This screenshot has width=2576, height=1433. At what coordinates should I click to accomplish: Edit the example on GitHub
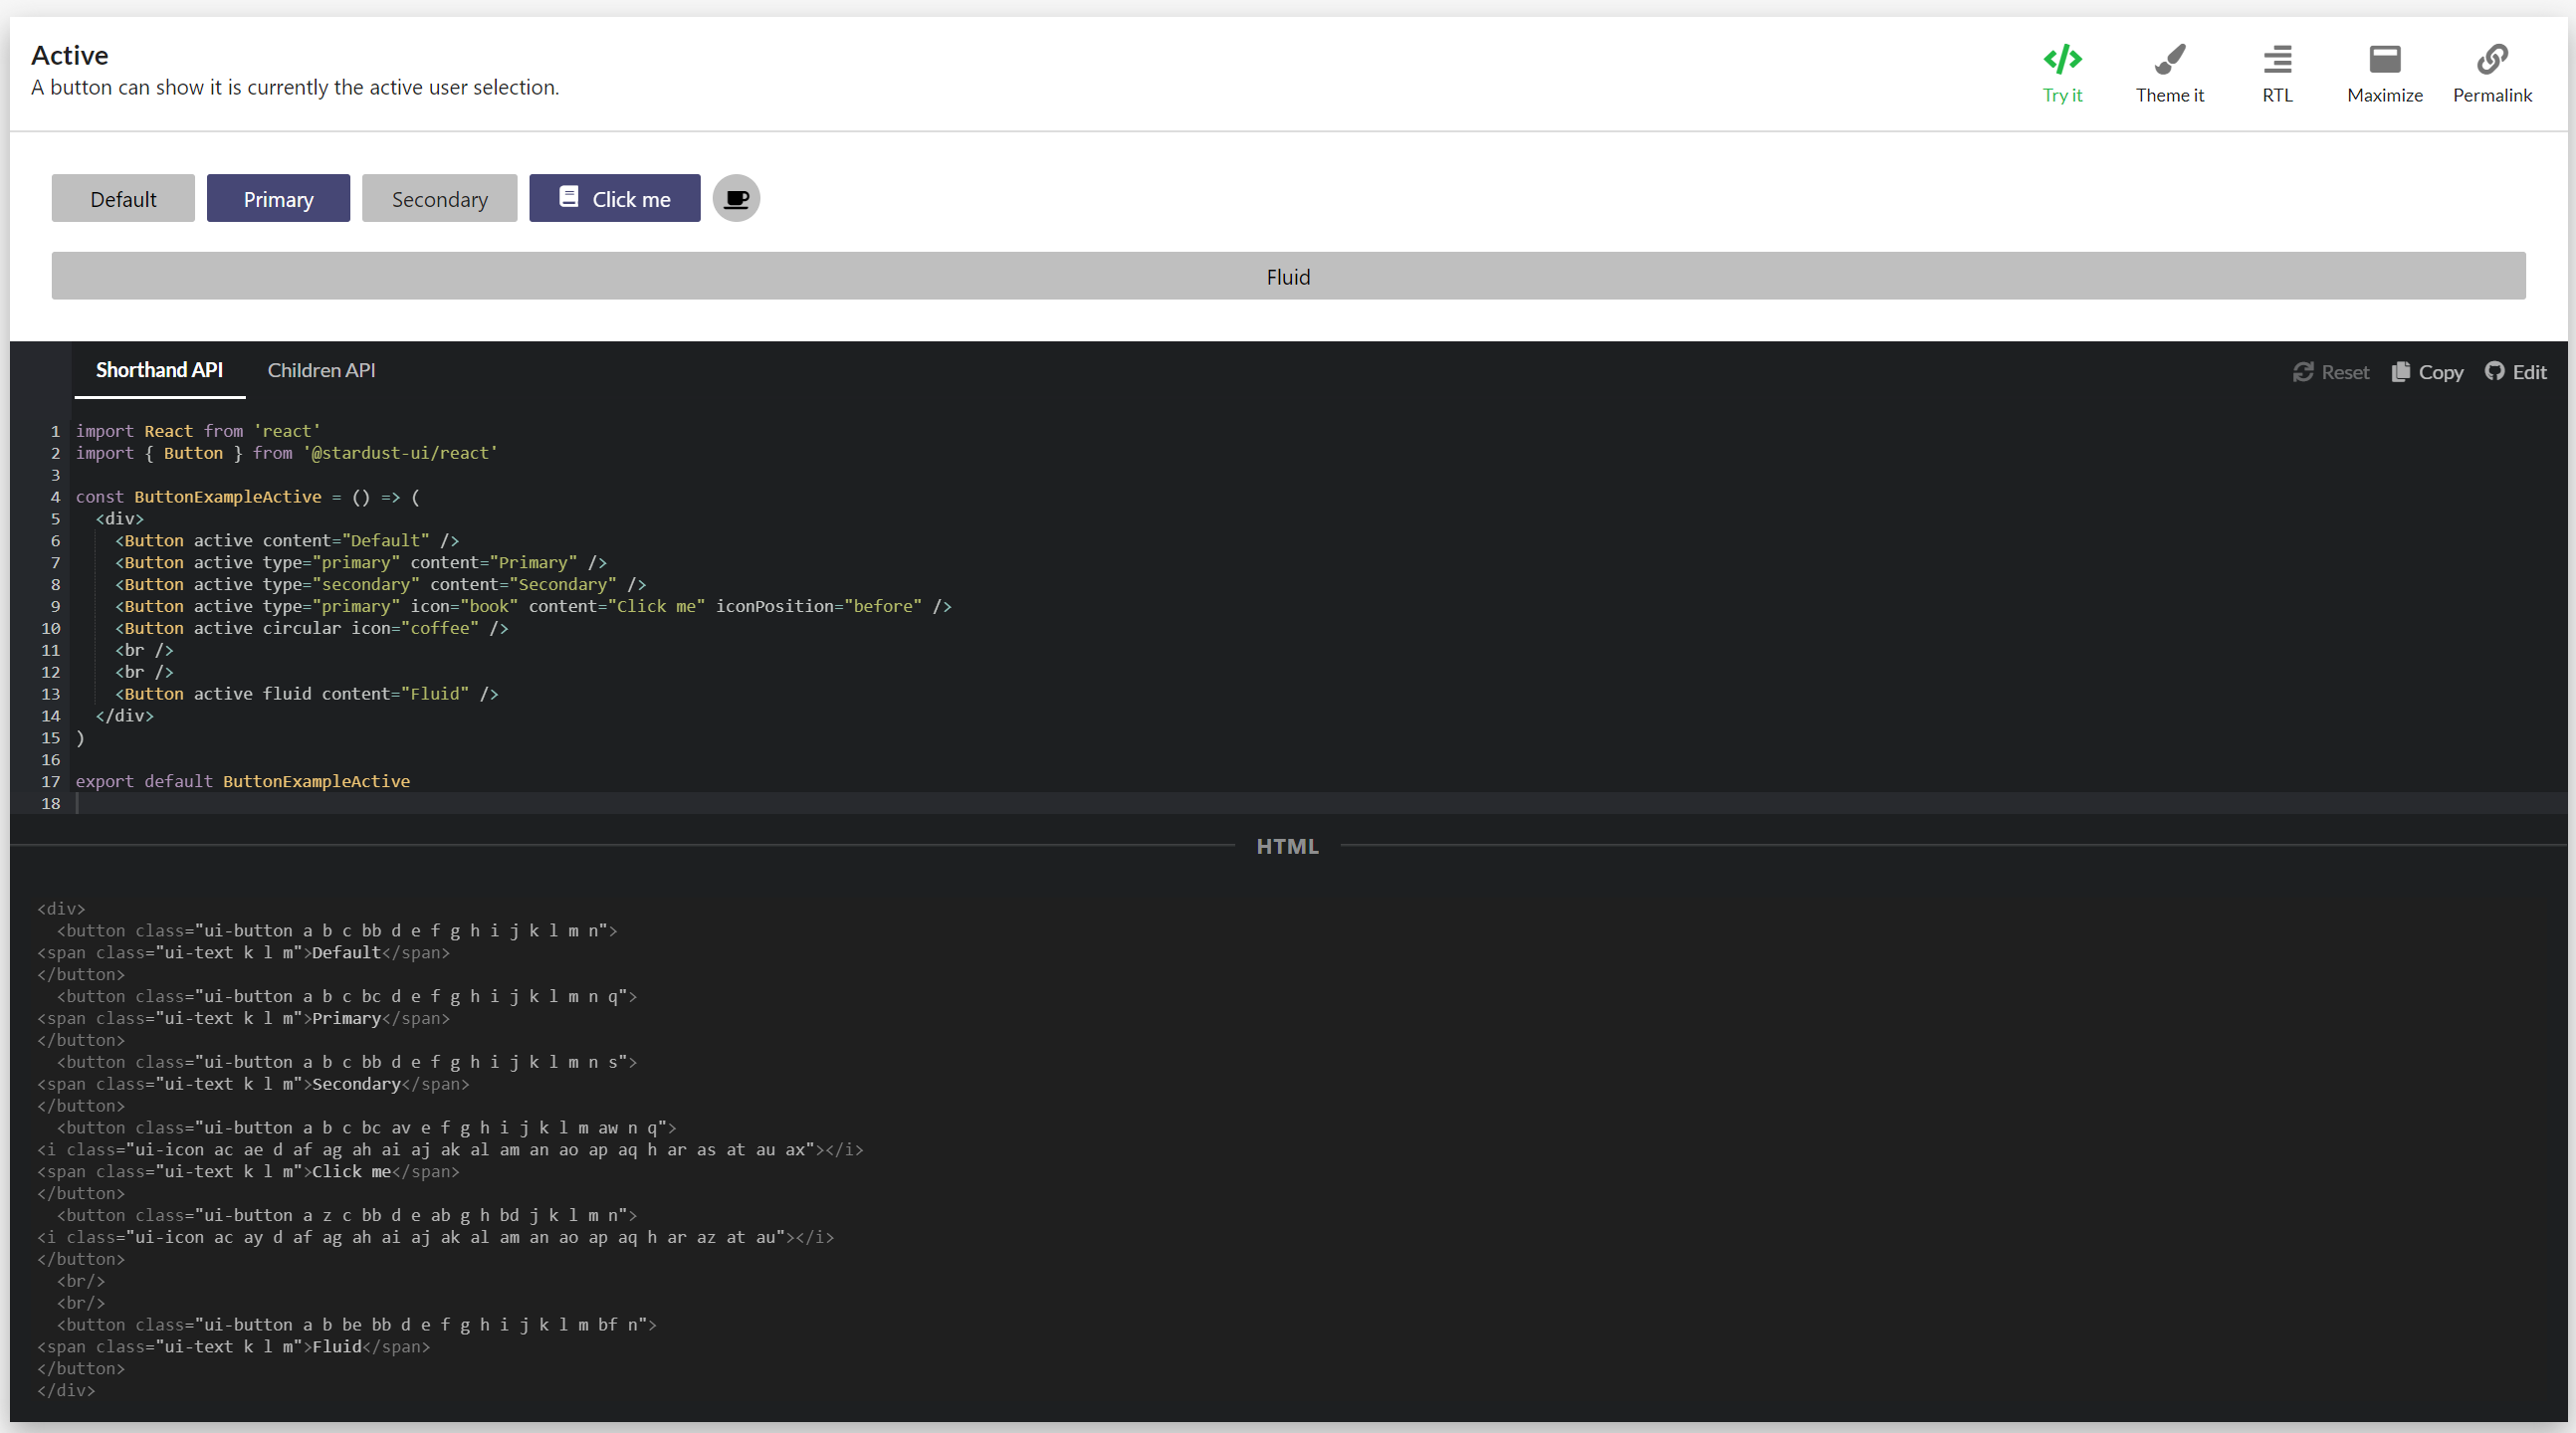tap(2515, 372)
